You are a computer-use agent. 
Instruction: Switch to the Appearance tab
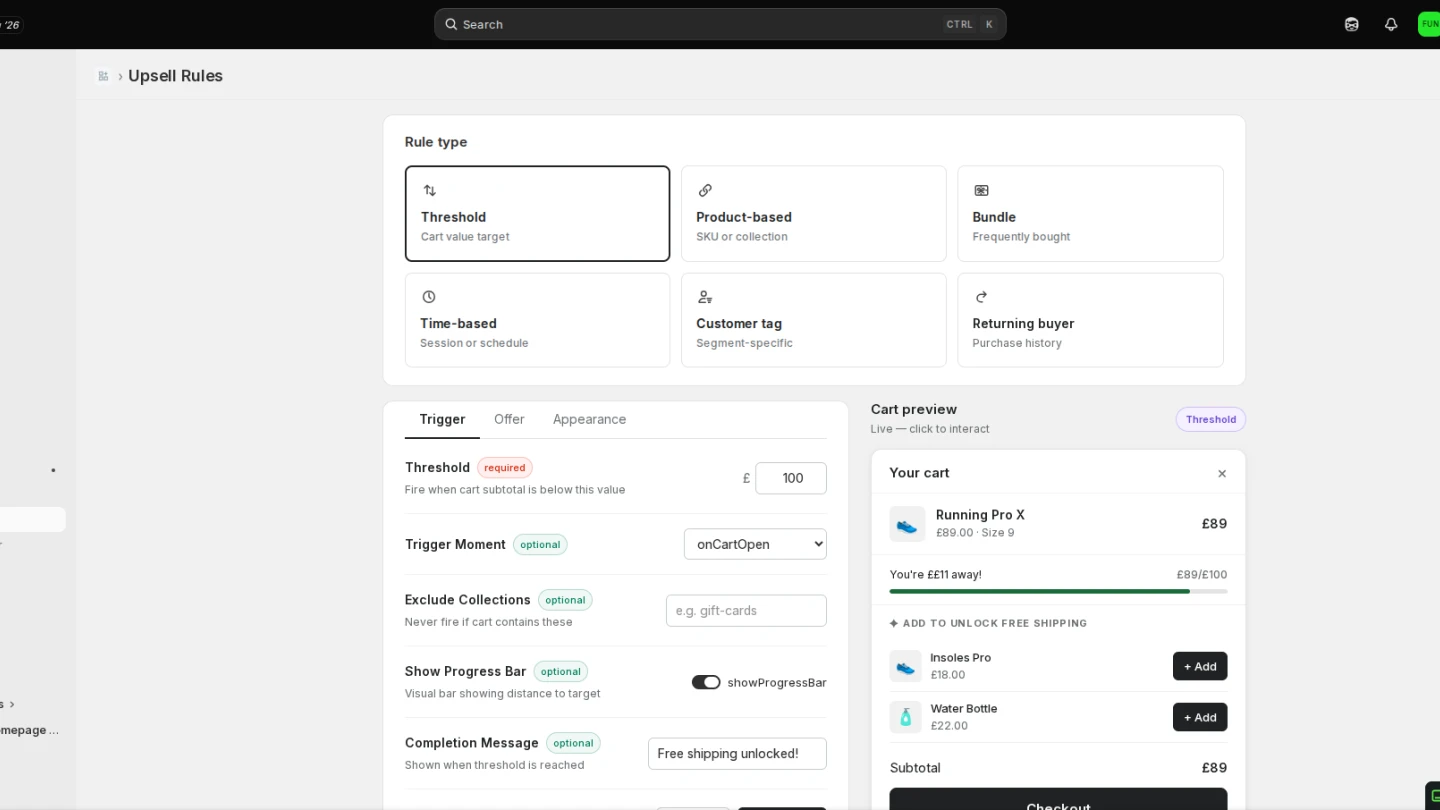(589, 419)
